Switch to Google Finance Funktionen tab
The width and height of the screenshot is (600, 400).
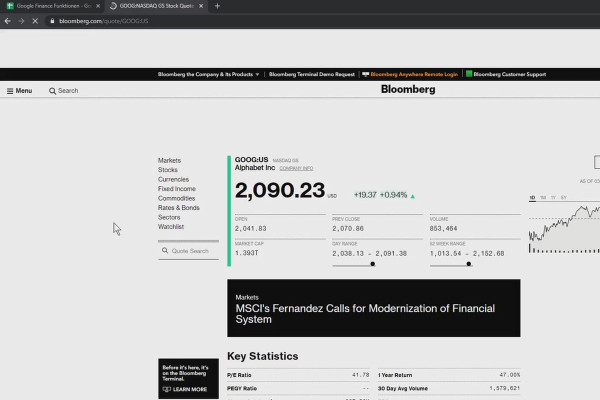pos(53,6)
